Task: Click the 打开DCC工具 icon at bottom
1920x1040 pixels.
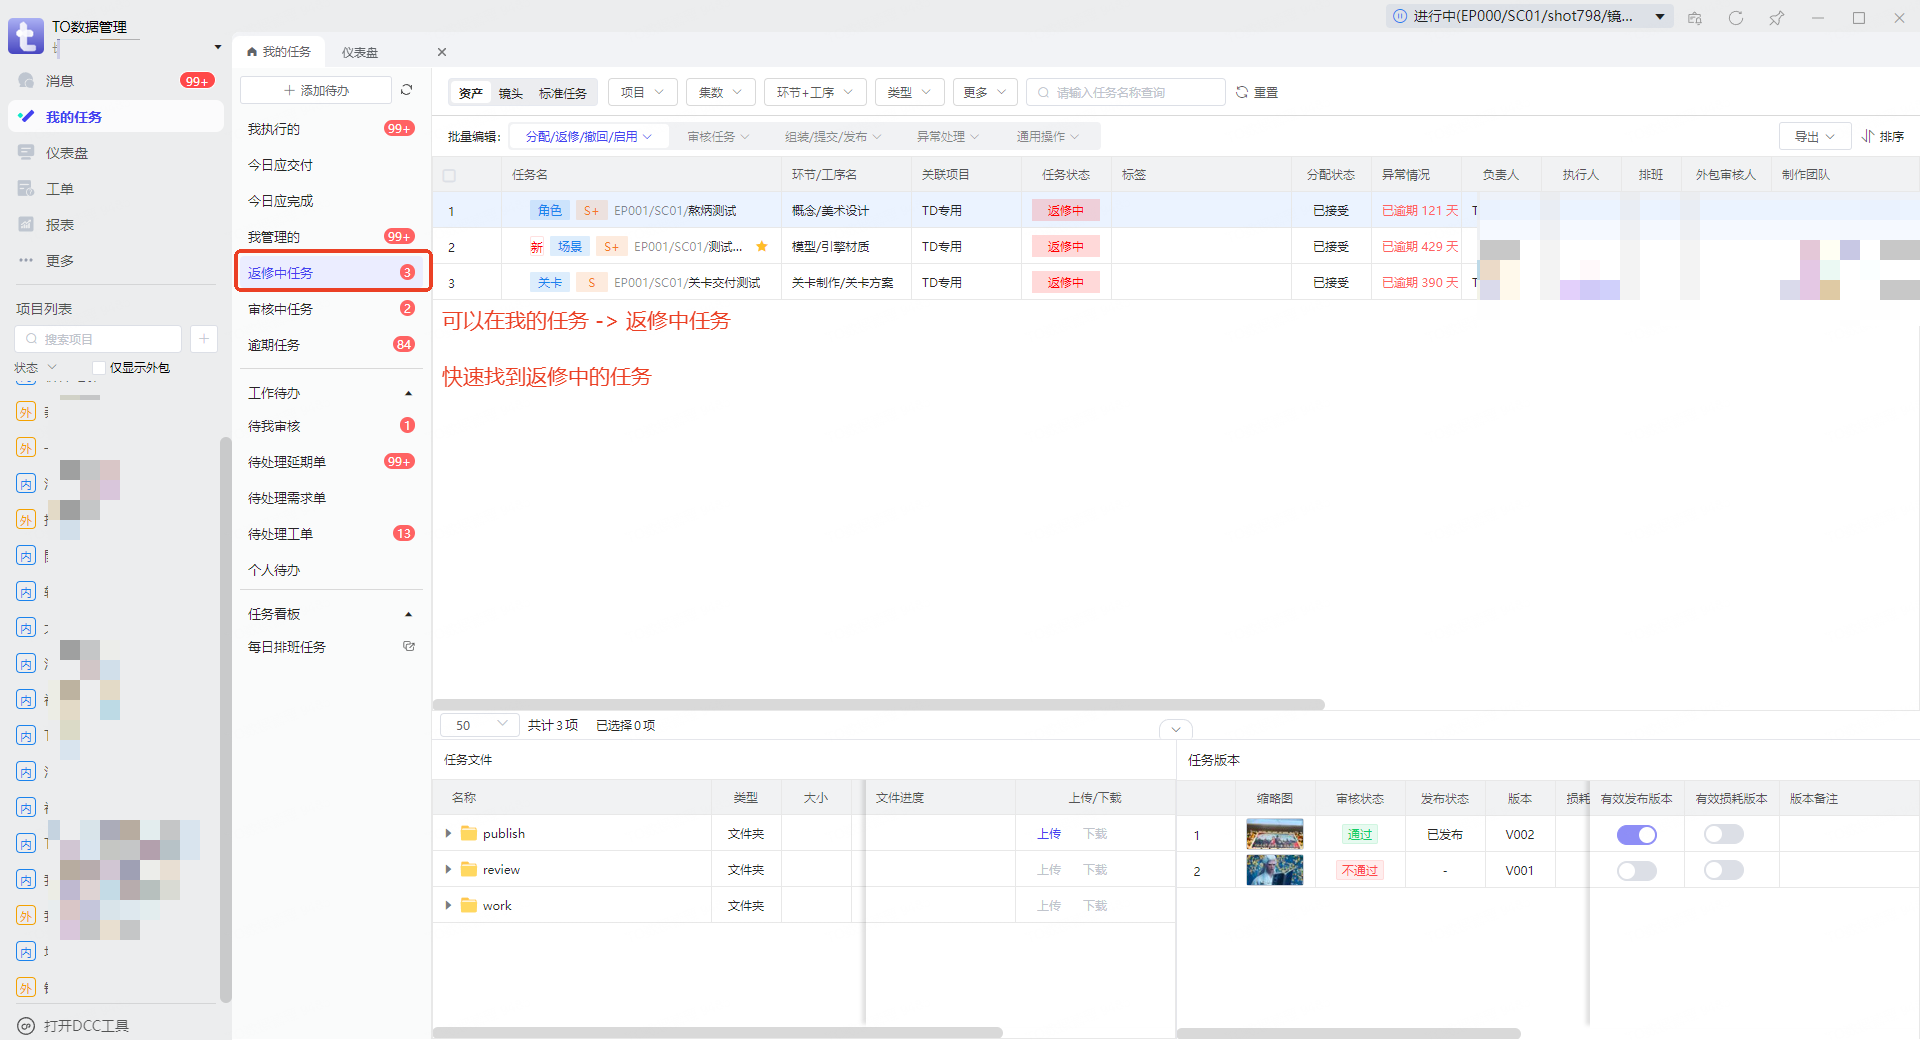Action: (x=26, y=1026)
